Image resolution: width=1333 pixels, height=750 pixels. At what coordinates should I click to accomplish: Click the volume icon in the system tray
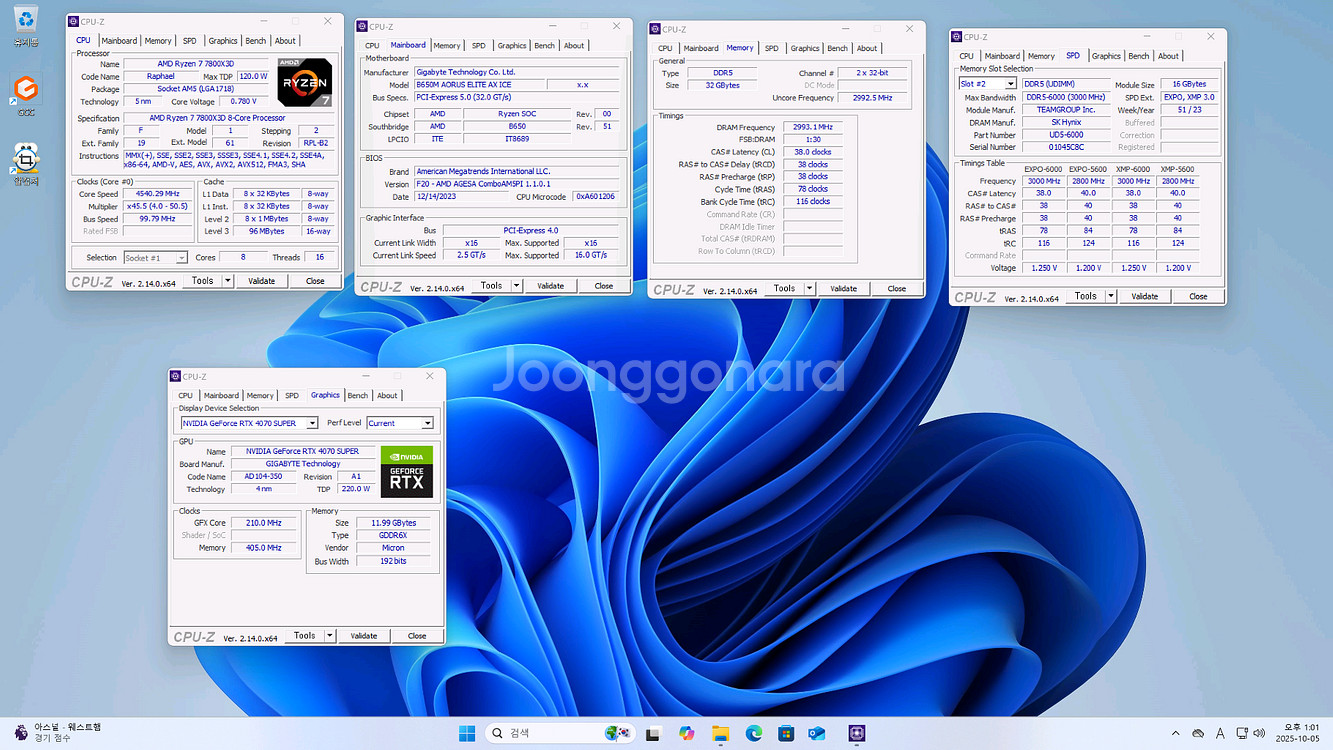(x=1258, y=733)
